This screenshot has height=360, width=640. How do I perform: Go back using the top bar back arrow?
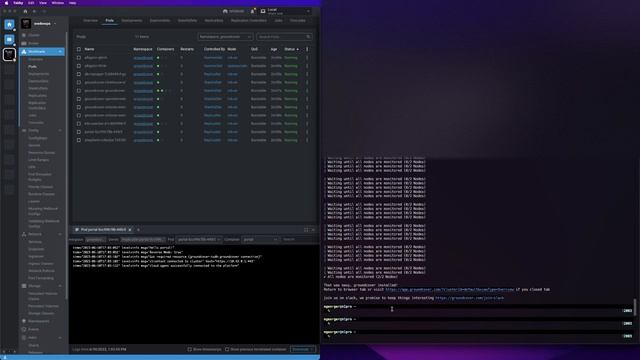click(x=34, y=11)
